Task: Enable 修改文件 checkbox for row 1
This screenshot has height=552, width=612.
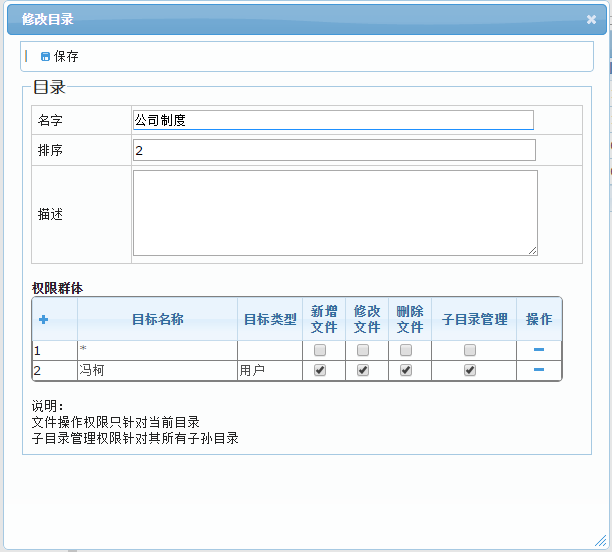Action: (x=363, y=350)
